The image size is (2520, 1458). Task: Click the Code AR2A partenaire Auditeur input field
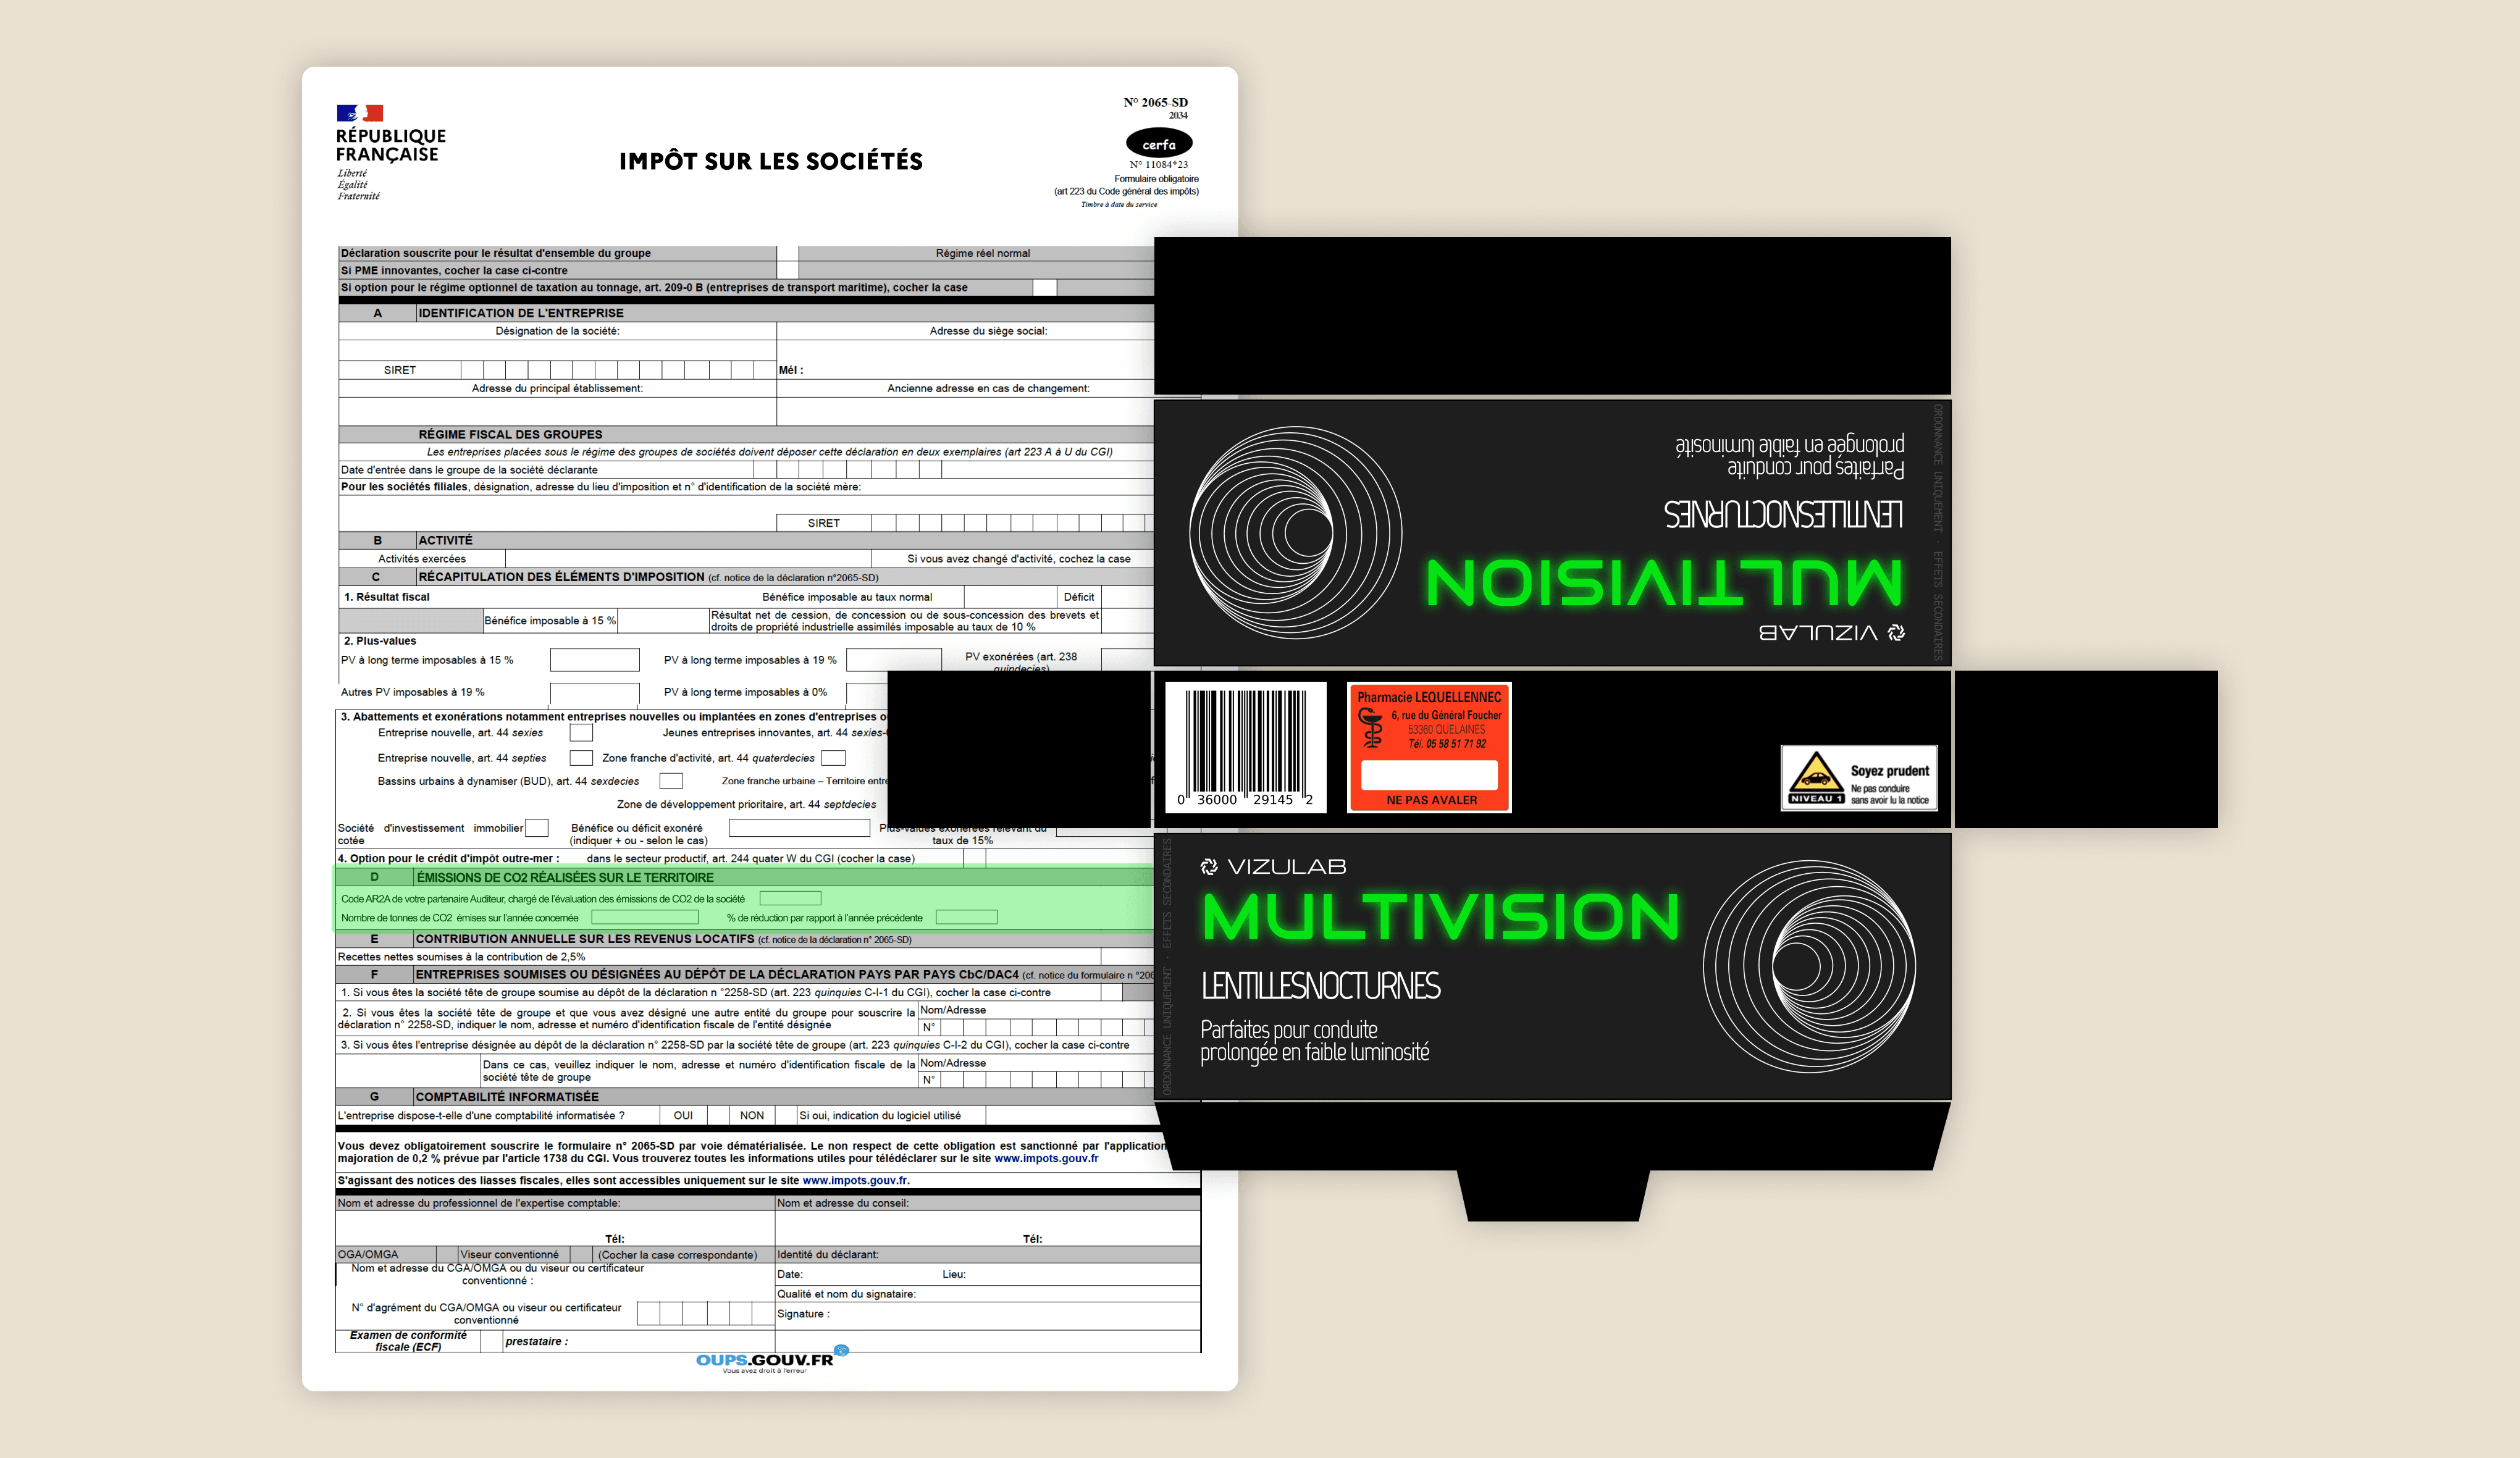click(790, 899)
